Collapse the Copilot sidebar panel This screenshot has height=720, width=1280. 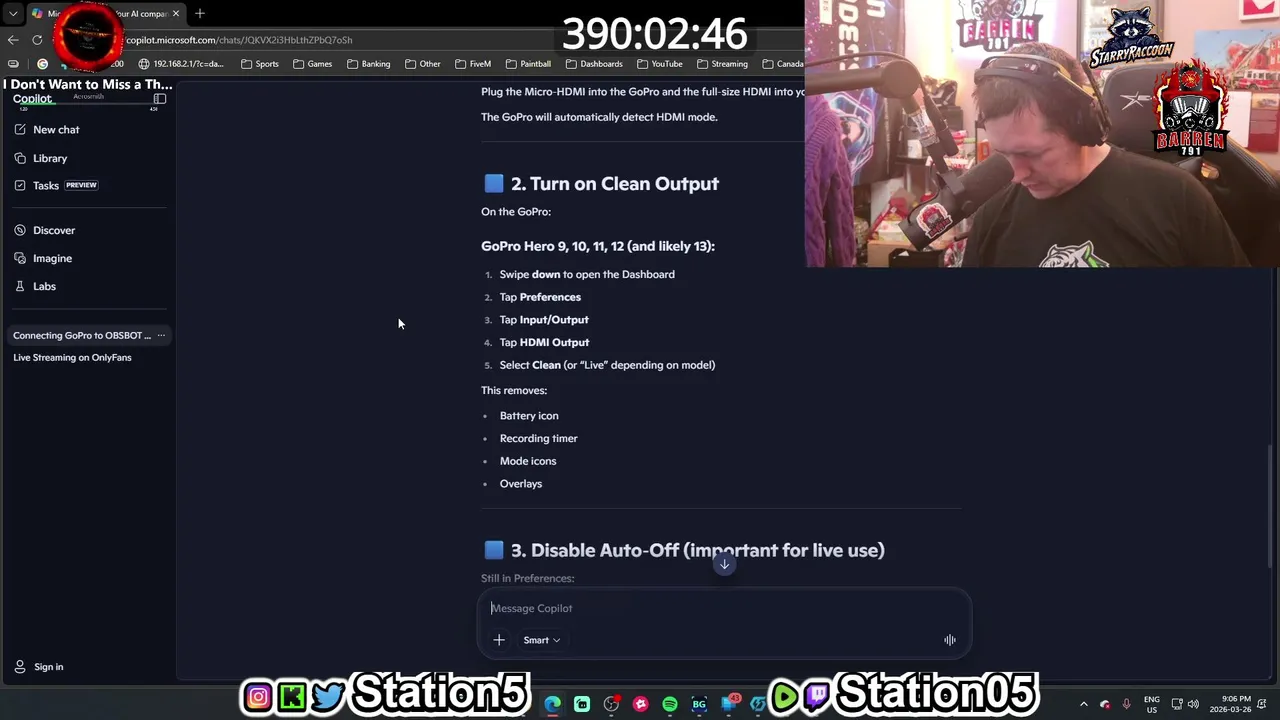pyautogui.click(x=159, y=99)
